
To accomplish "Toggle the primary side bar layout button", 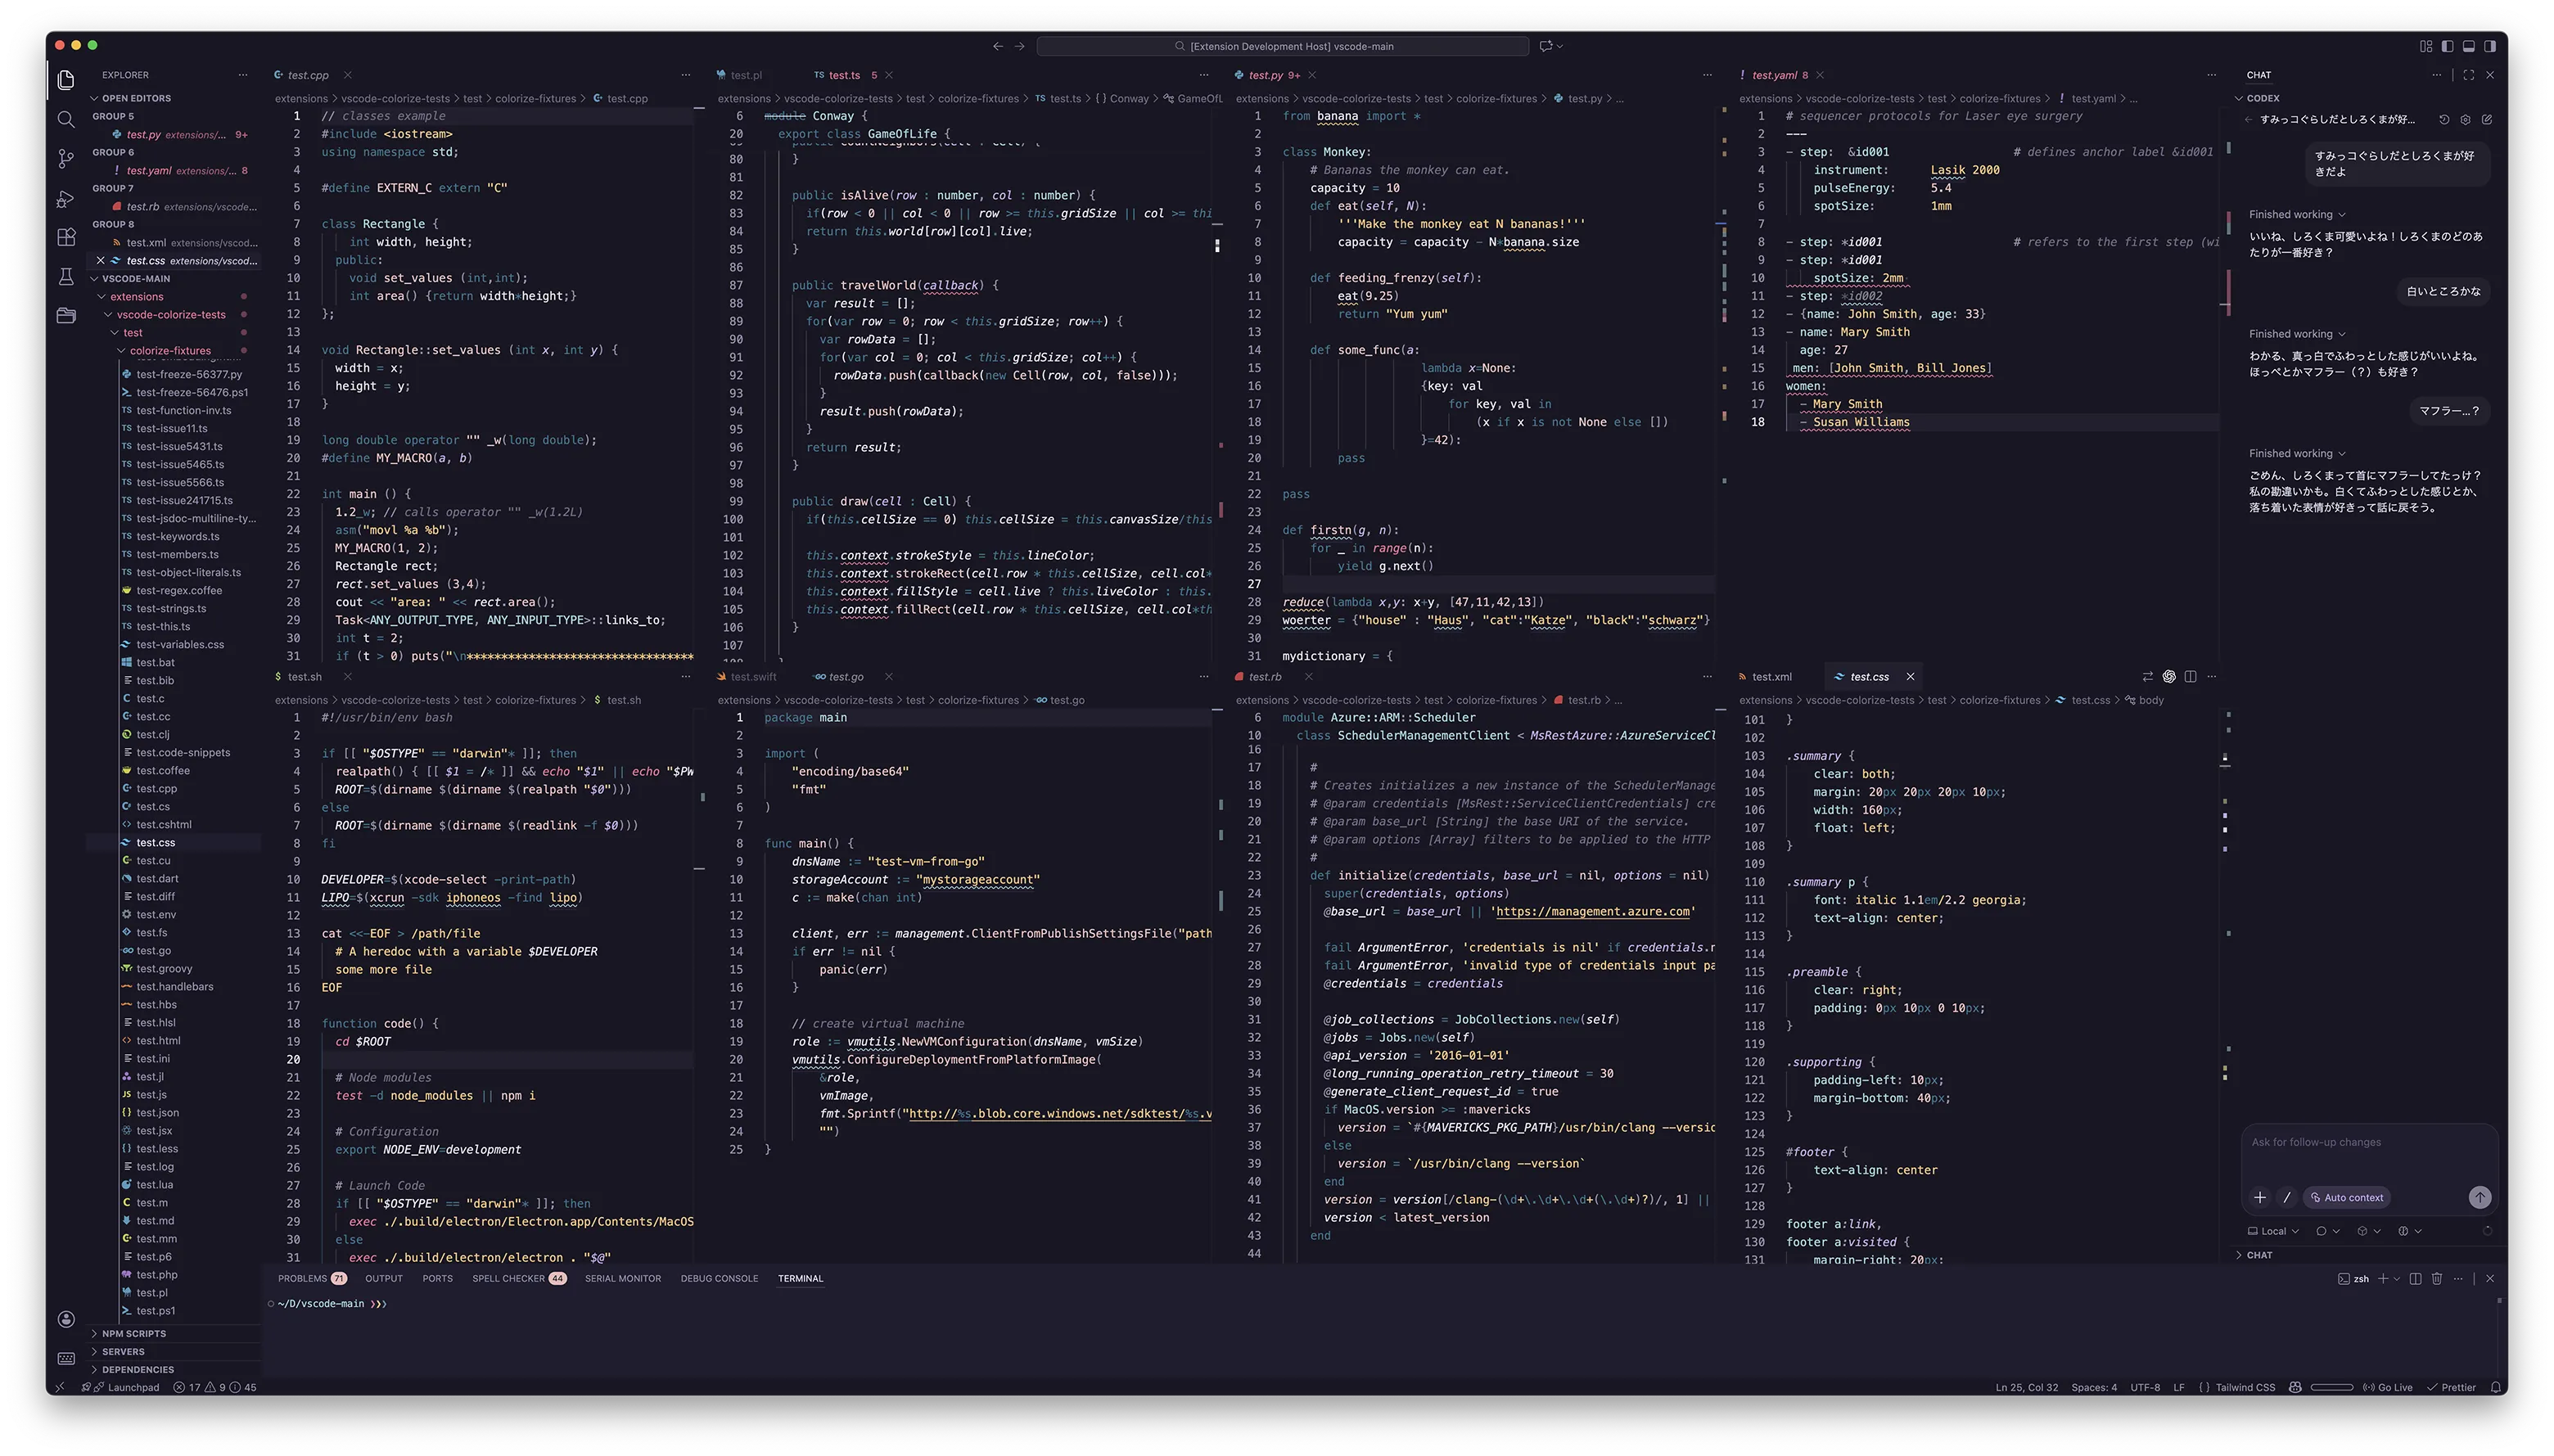I will (x=2447, y=46).
